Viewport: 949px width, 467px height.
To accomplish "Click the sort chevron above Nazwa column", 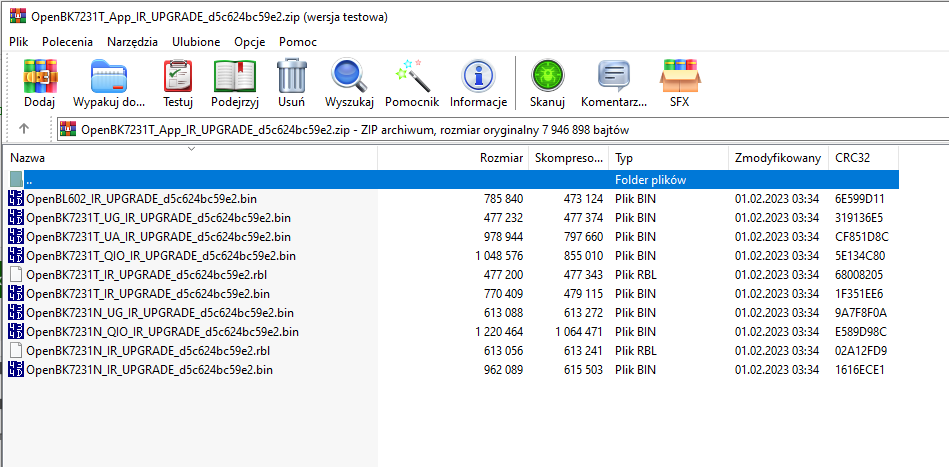I will click(x=192, y=148).
